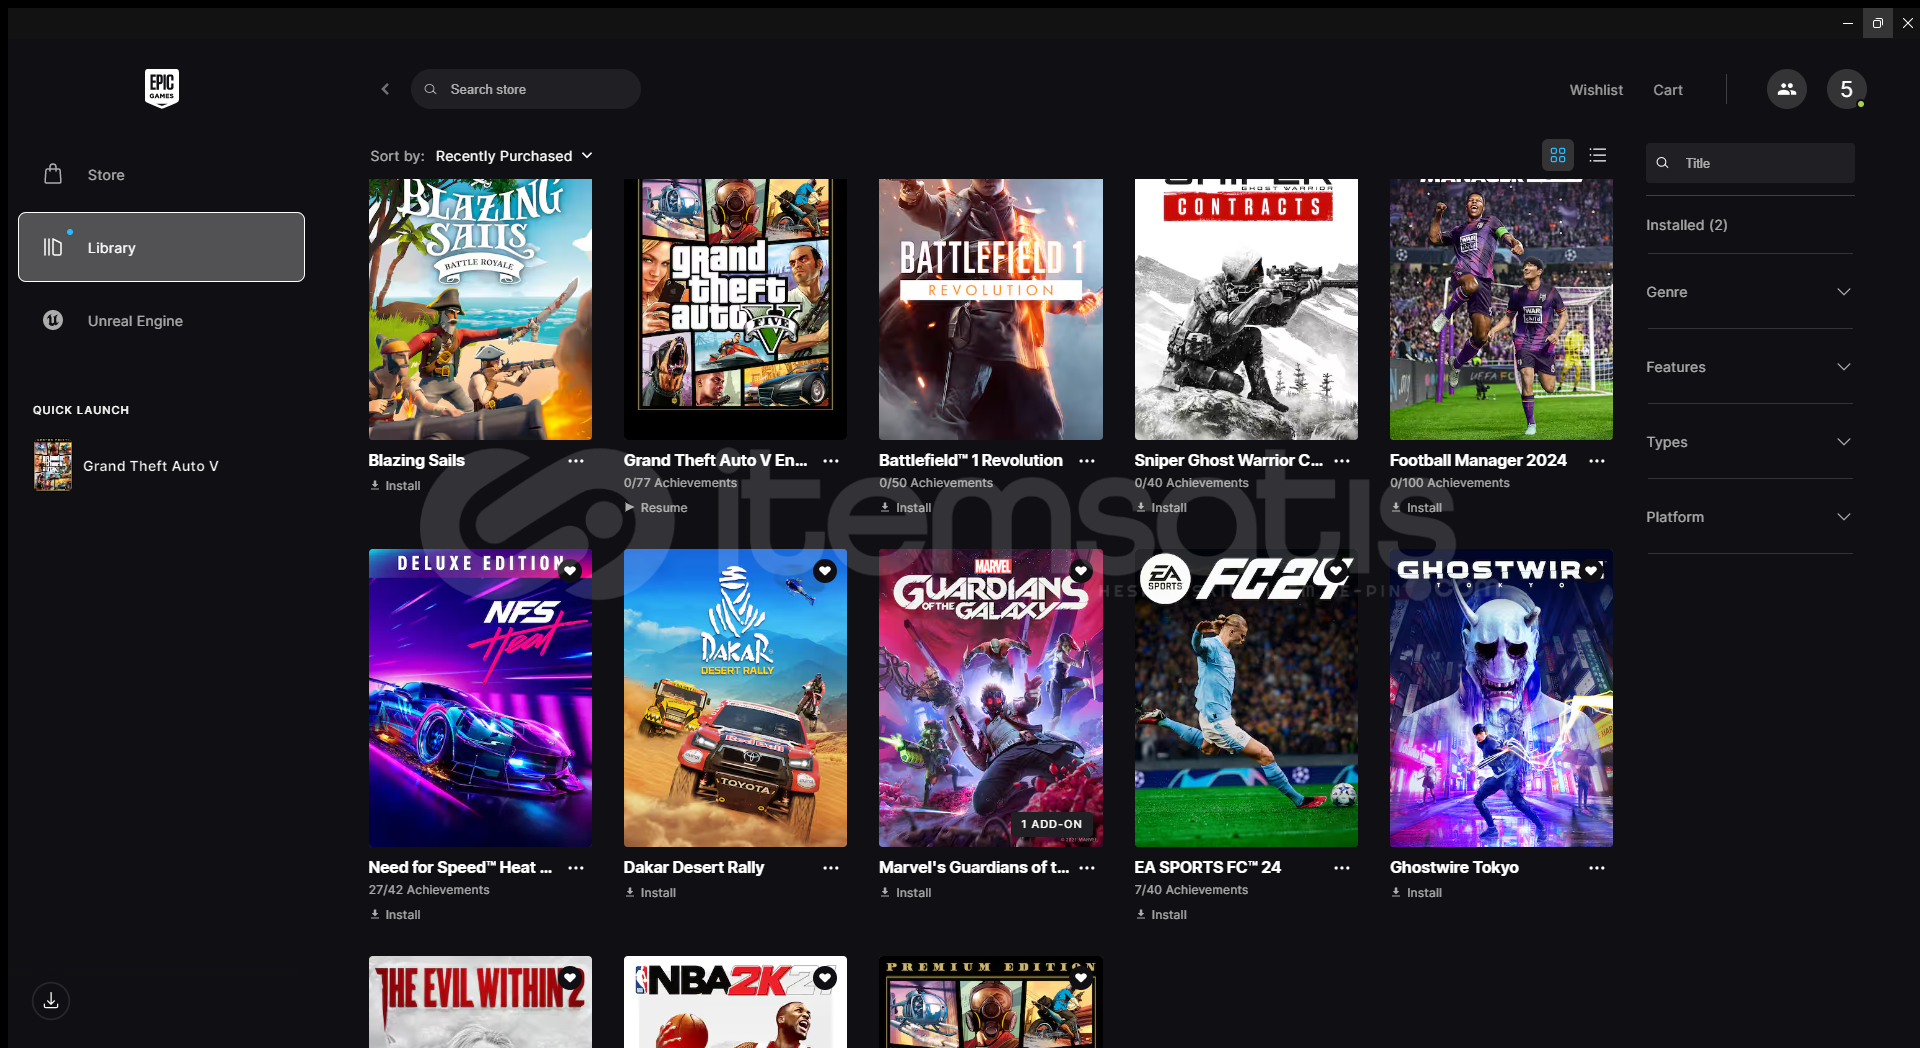Open the NBA 2K cover art
Viewport: 1920px width, 1048px height.
click(735, 1002)
